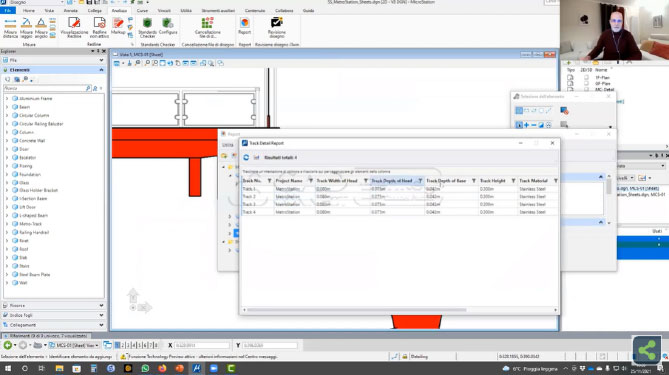Screen dimensions: 669x375
Task: Open the Standards Checker tool
Action: click(x=147, y=28)
